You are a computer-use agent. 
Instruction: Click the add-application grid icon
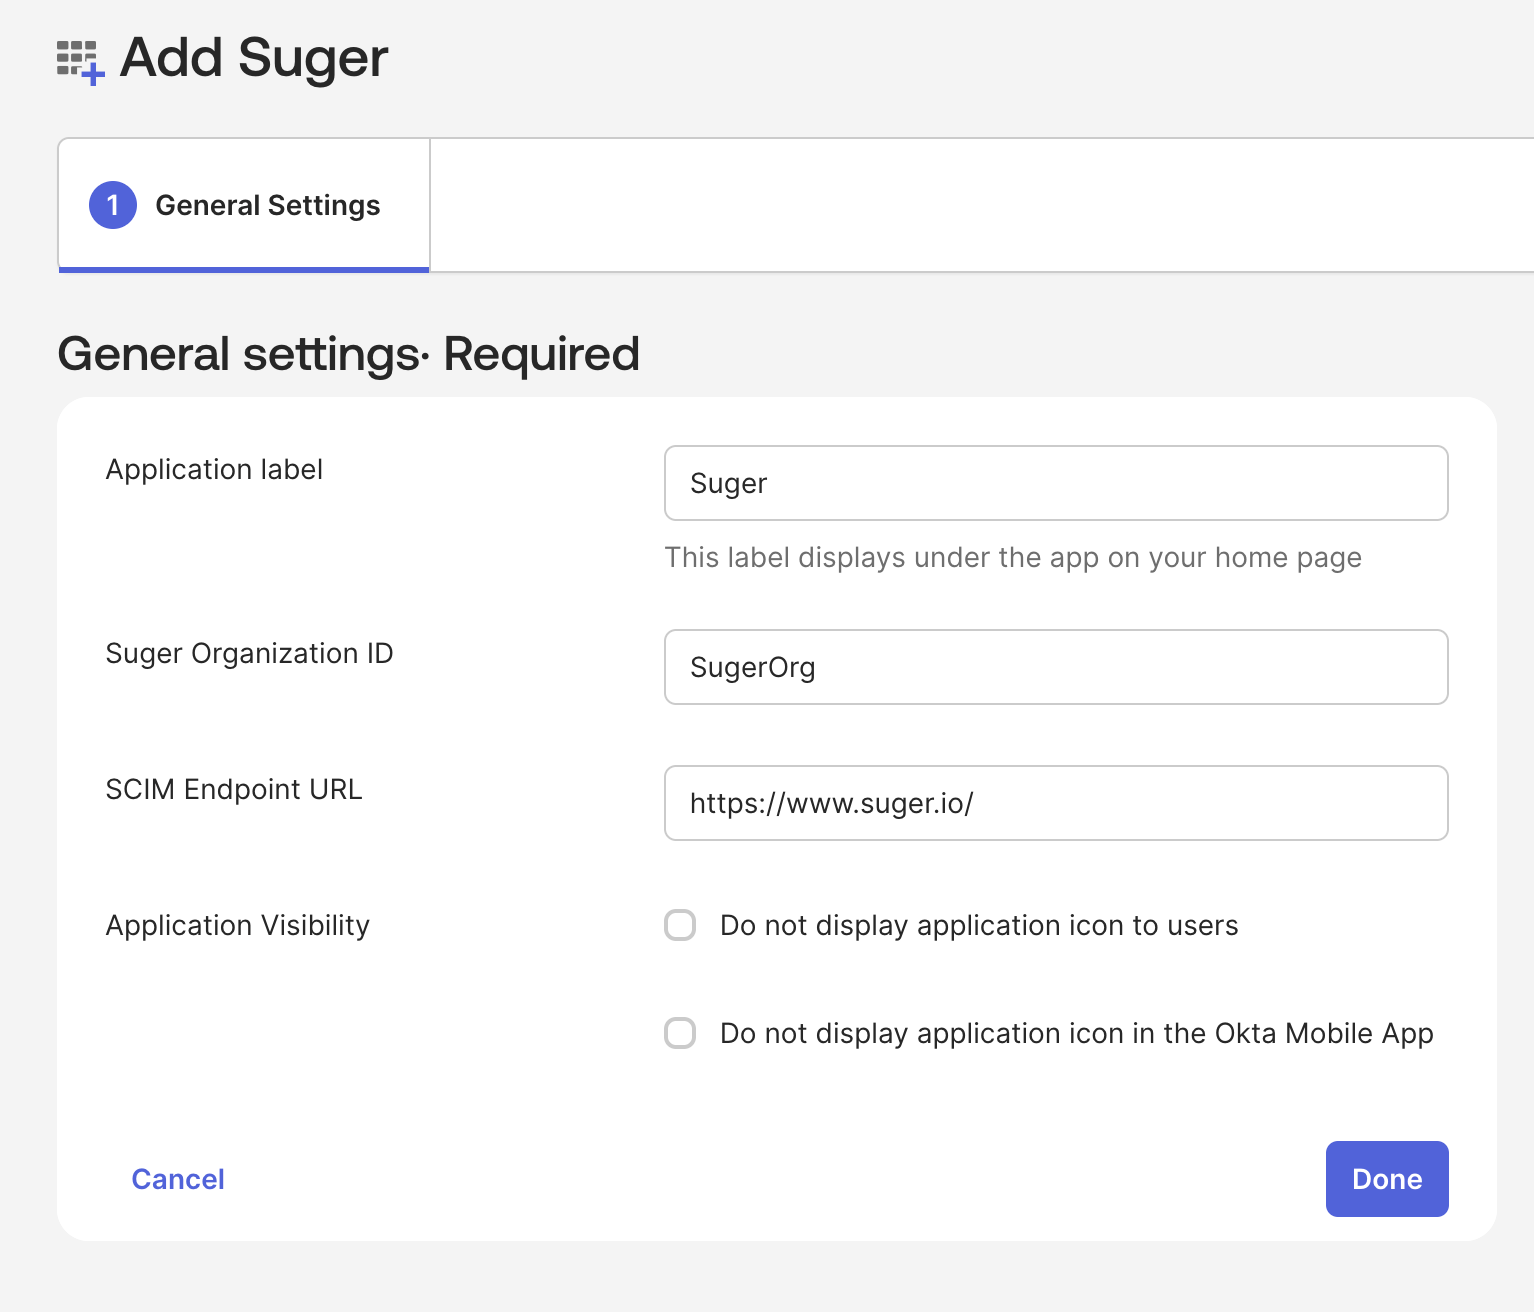coord(80,62)
